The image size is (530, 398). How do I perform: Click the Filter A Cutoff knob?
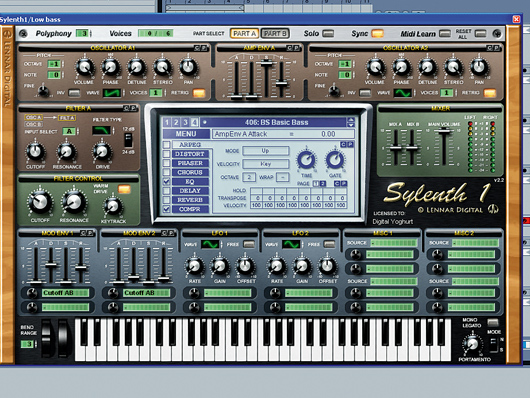(x=35, y=152)
